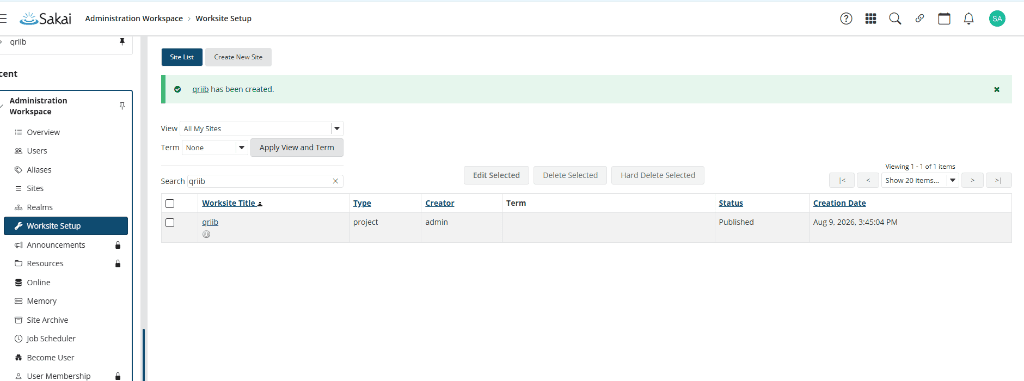This screenshot has width=1024, height=381.
Task: Go to next page of results
Action: pos(972,180)
